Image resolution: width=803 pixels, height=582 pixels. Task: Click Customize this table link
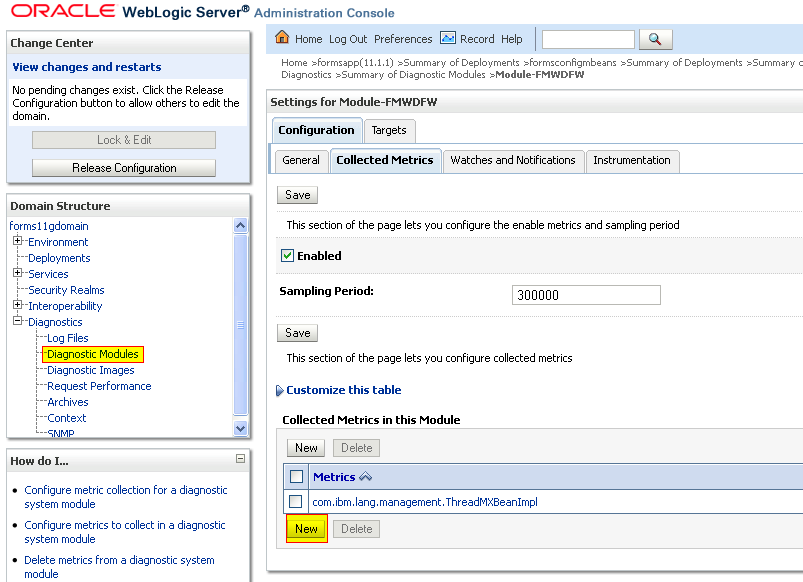pos(344,390)
